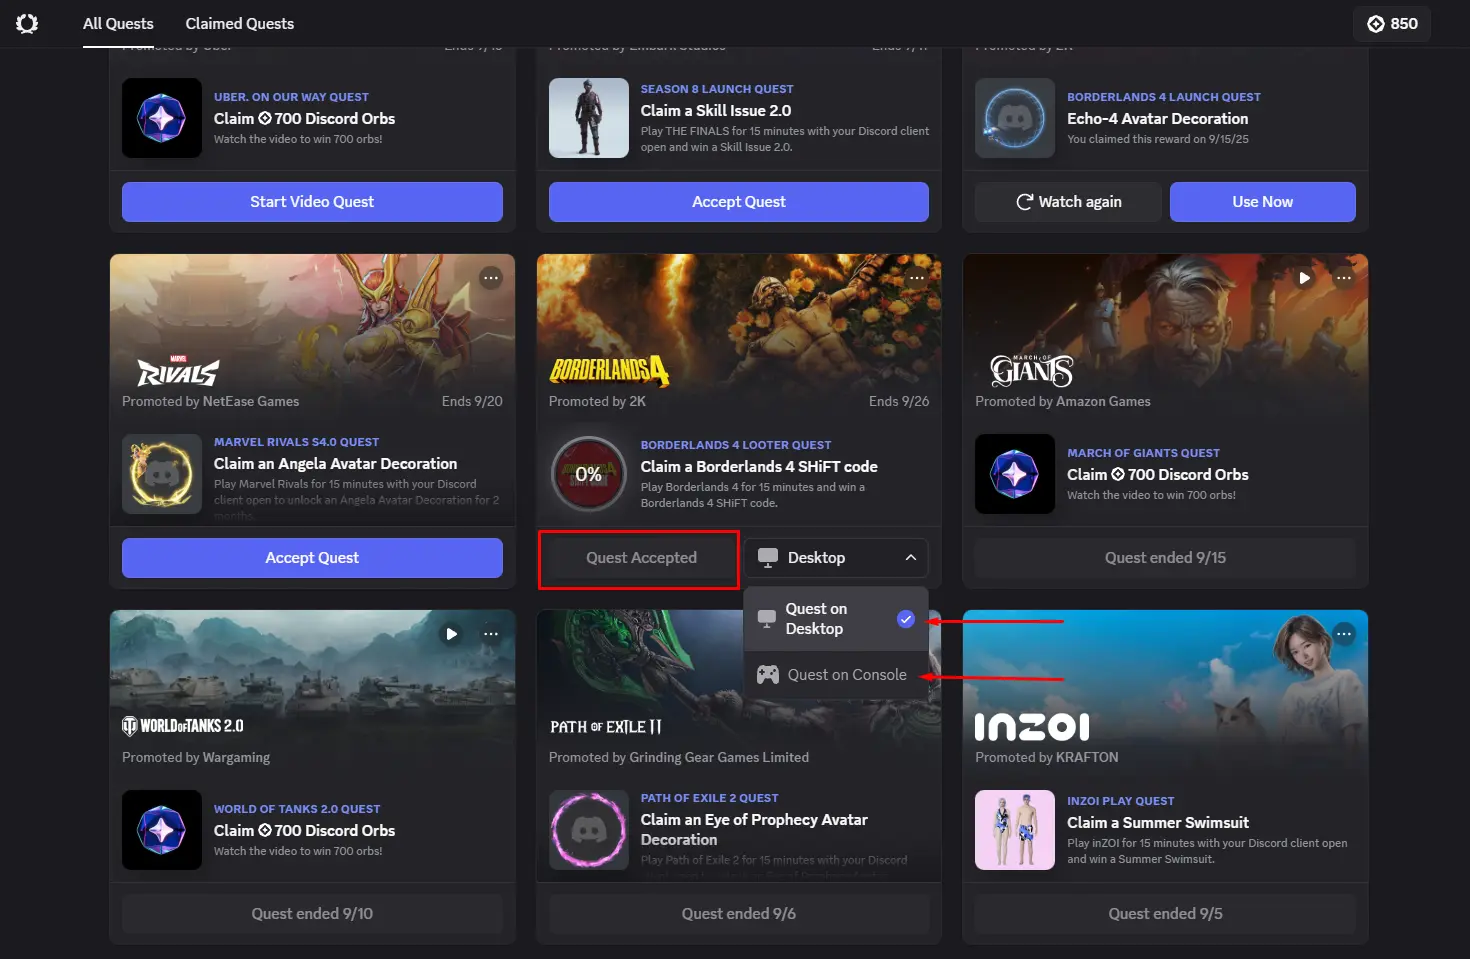Click the Summer Swimsuit reward thumbnail

click(x=1015, y=830)
